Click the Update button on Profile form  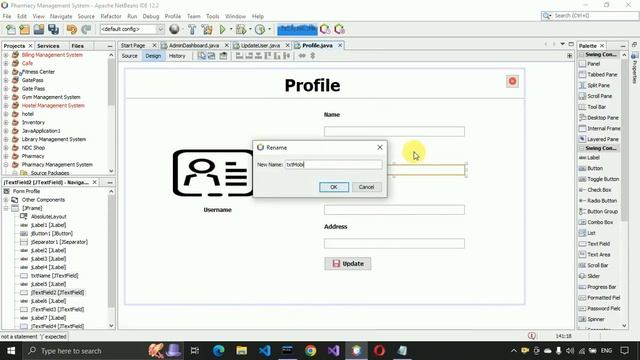click(347, 264)
